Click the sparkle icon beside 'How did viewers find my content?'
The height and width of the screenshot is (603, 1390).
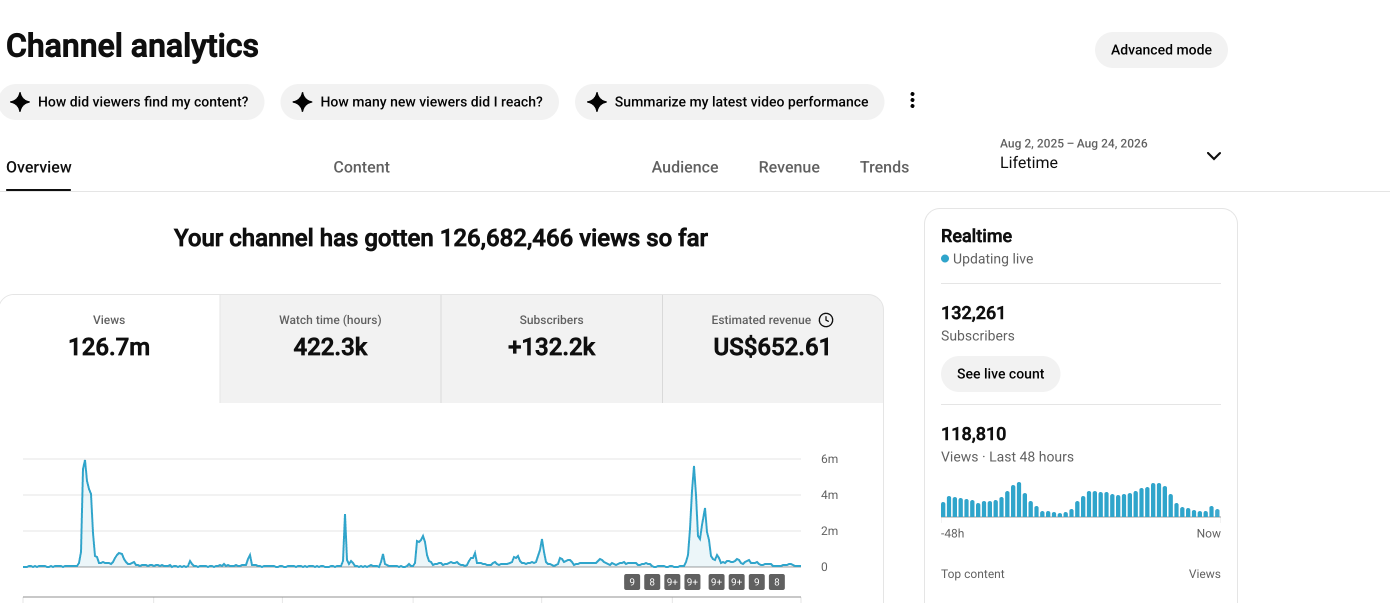coord(19,102)
